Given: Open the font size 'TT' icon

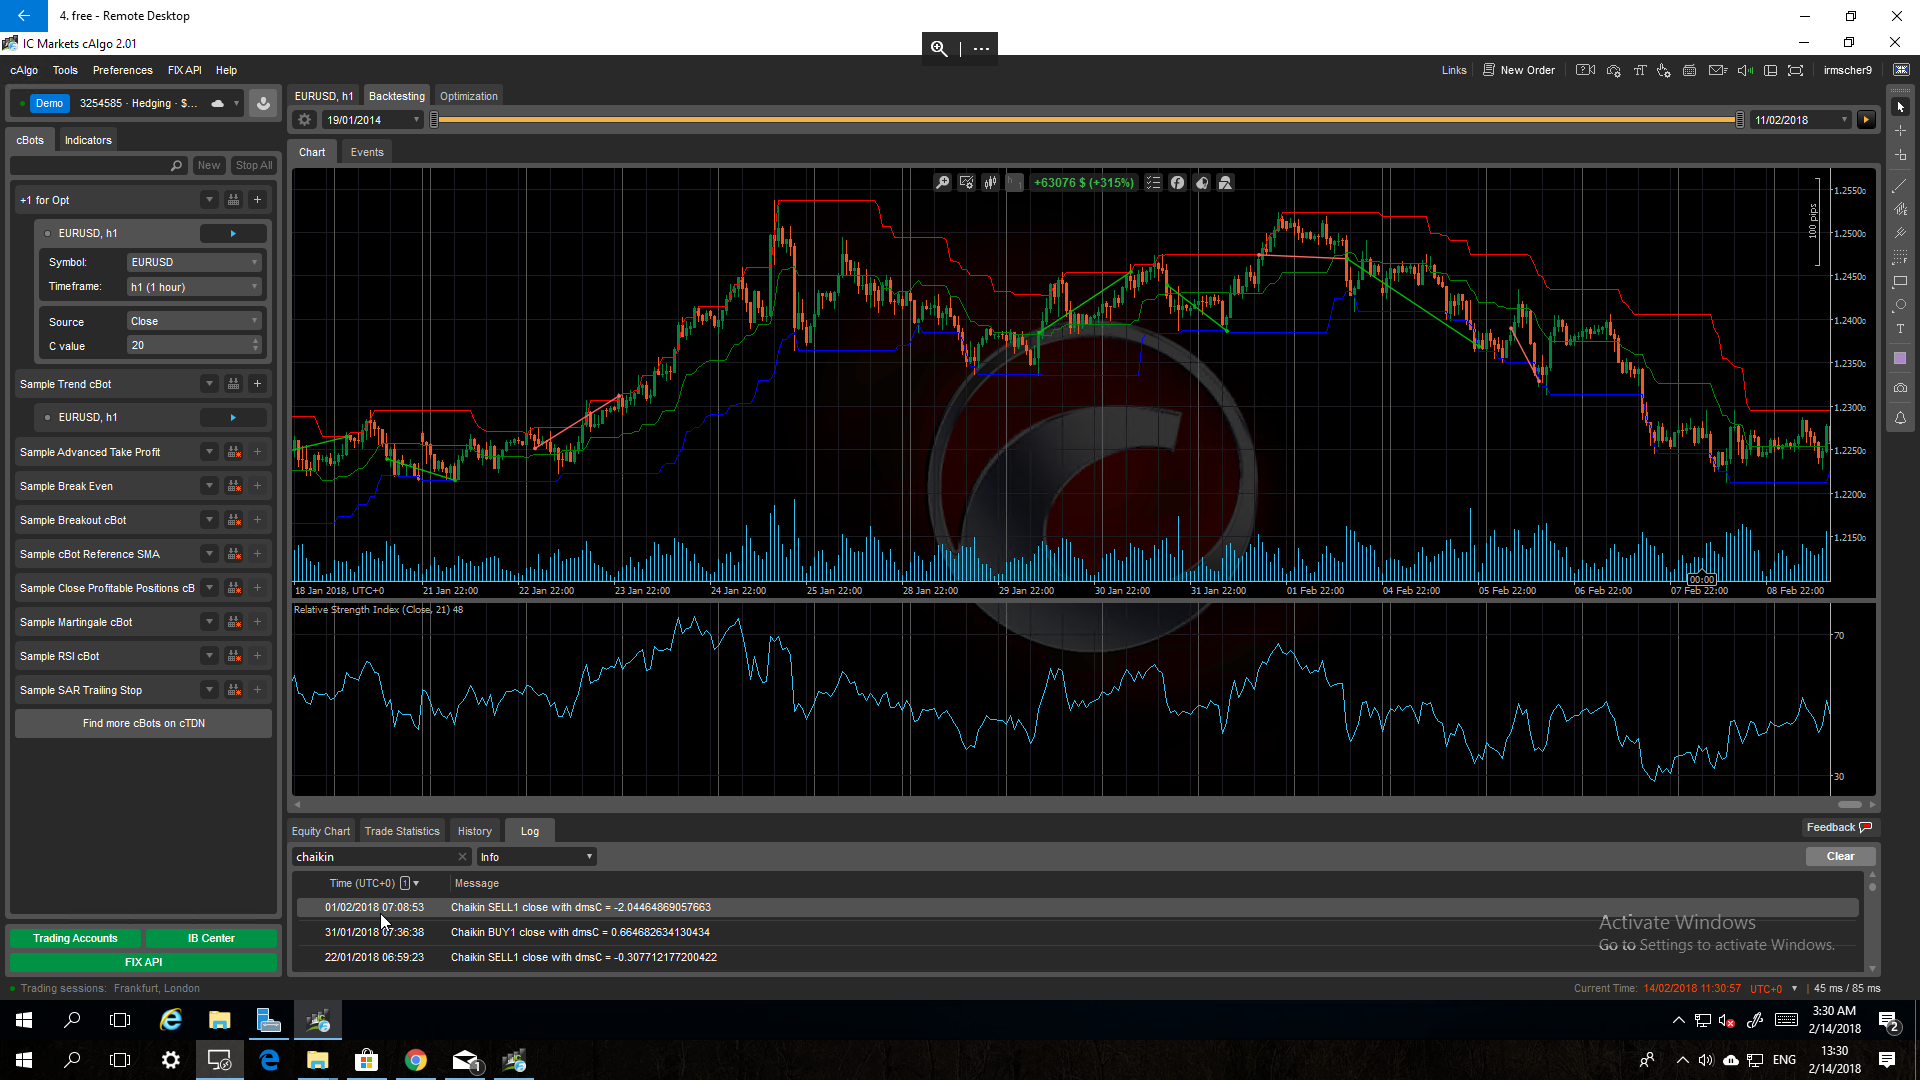Looking at the screenshot, I should tap(1639, 70).
